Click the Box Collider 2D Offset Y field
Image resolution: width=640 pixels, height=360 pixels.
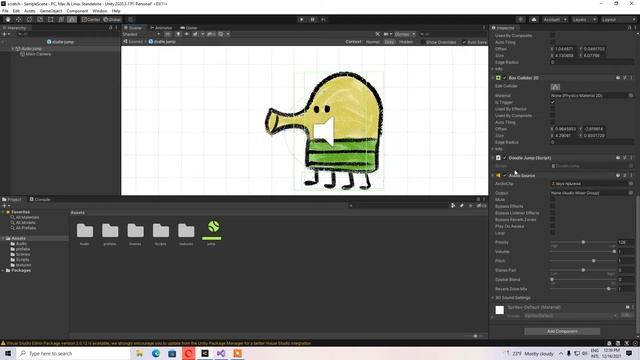coord(595,129)
